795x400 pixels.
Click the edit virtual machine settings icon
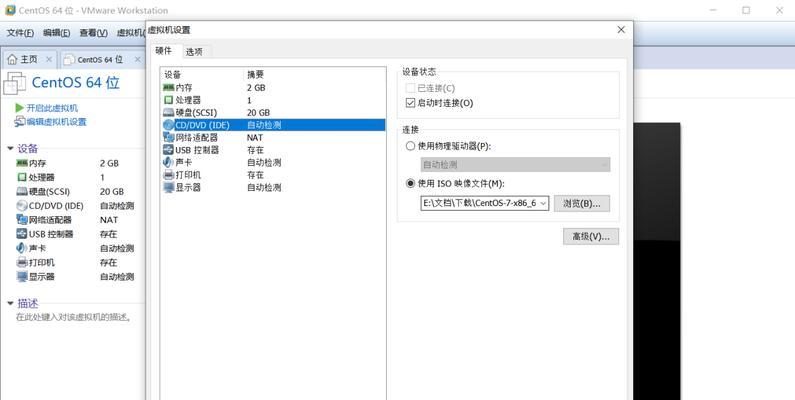[x=20, y=122]
